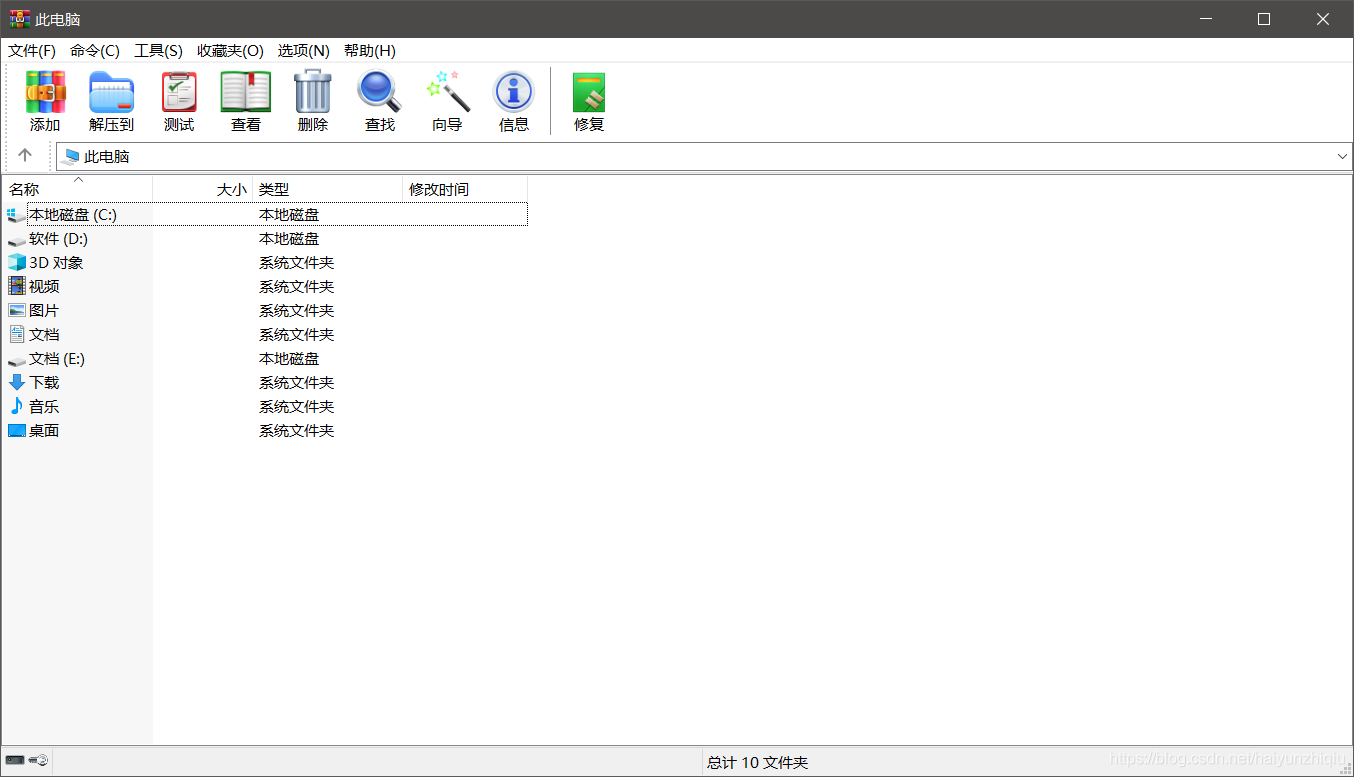Click the 3D 对象 cube icon
The image size is (1354, 777).
17,263
